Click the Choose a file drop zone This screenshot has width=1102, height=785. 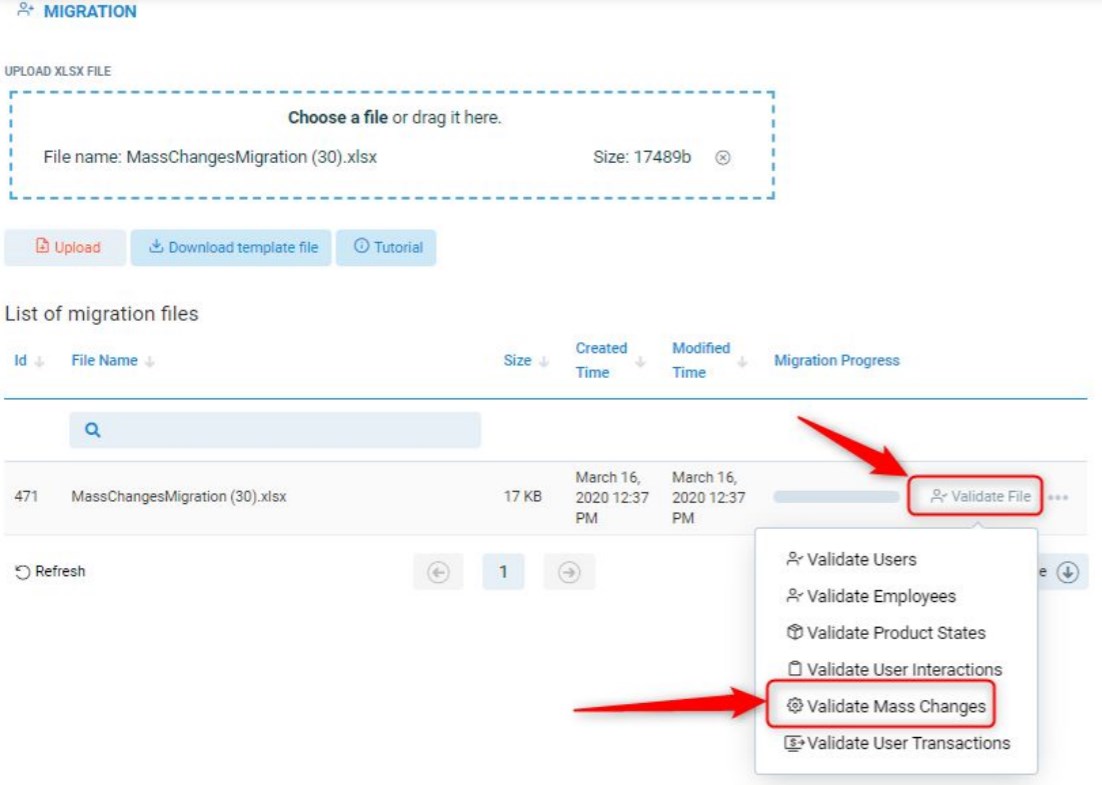click(393, 118)
